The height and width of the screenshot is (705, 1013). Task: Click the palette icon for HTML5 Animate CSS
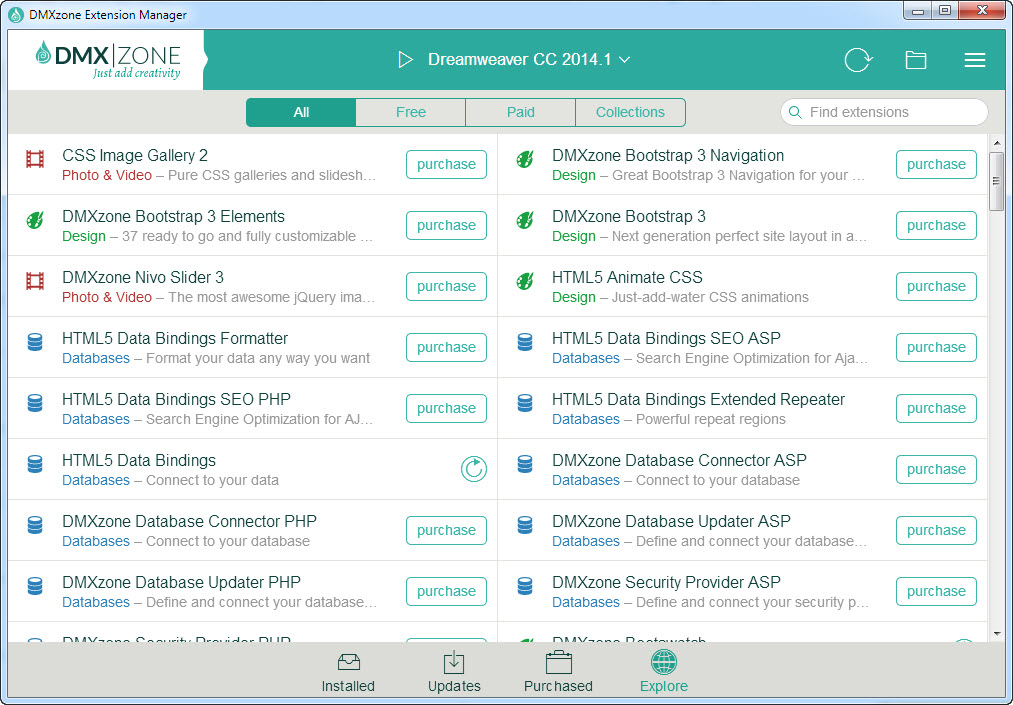(525, 281)
